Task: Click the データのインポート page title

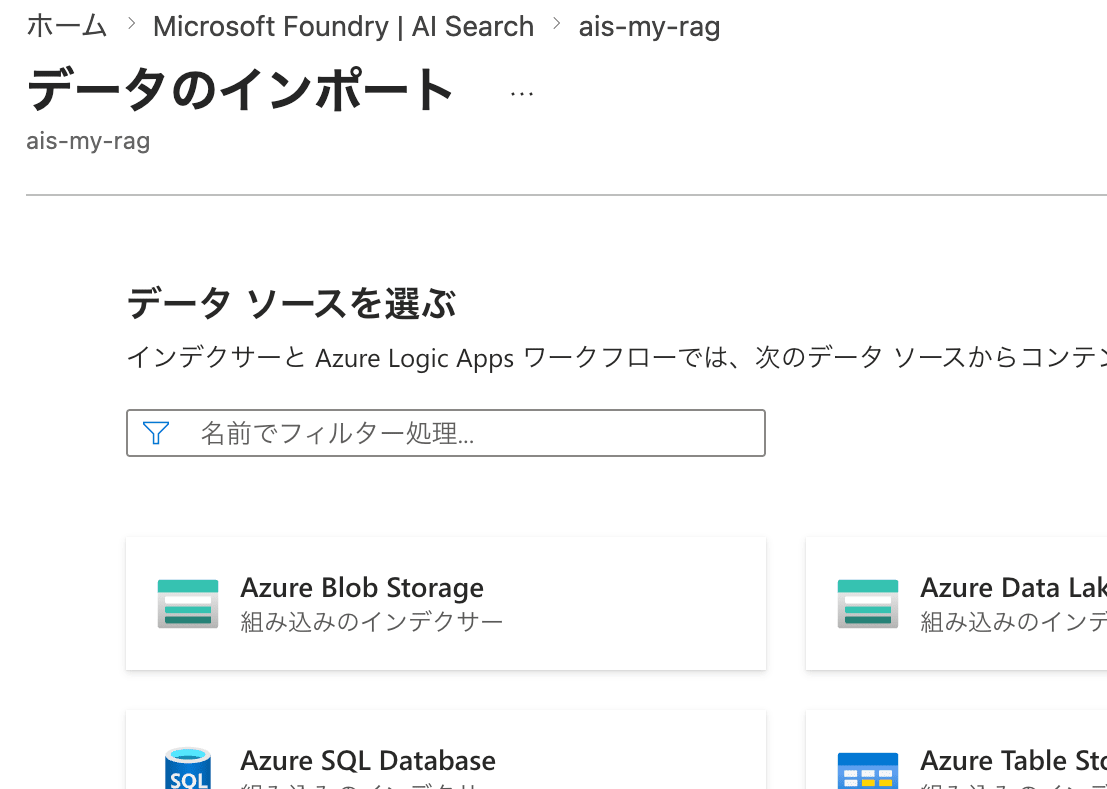Action: tap(240, 90)
